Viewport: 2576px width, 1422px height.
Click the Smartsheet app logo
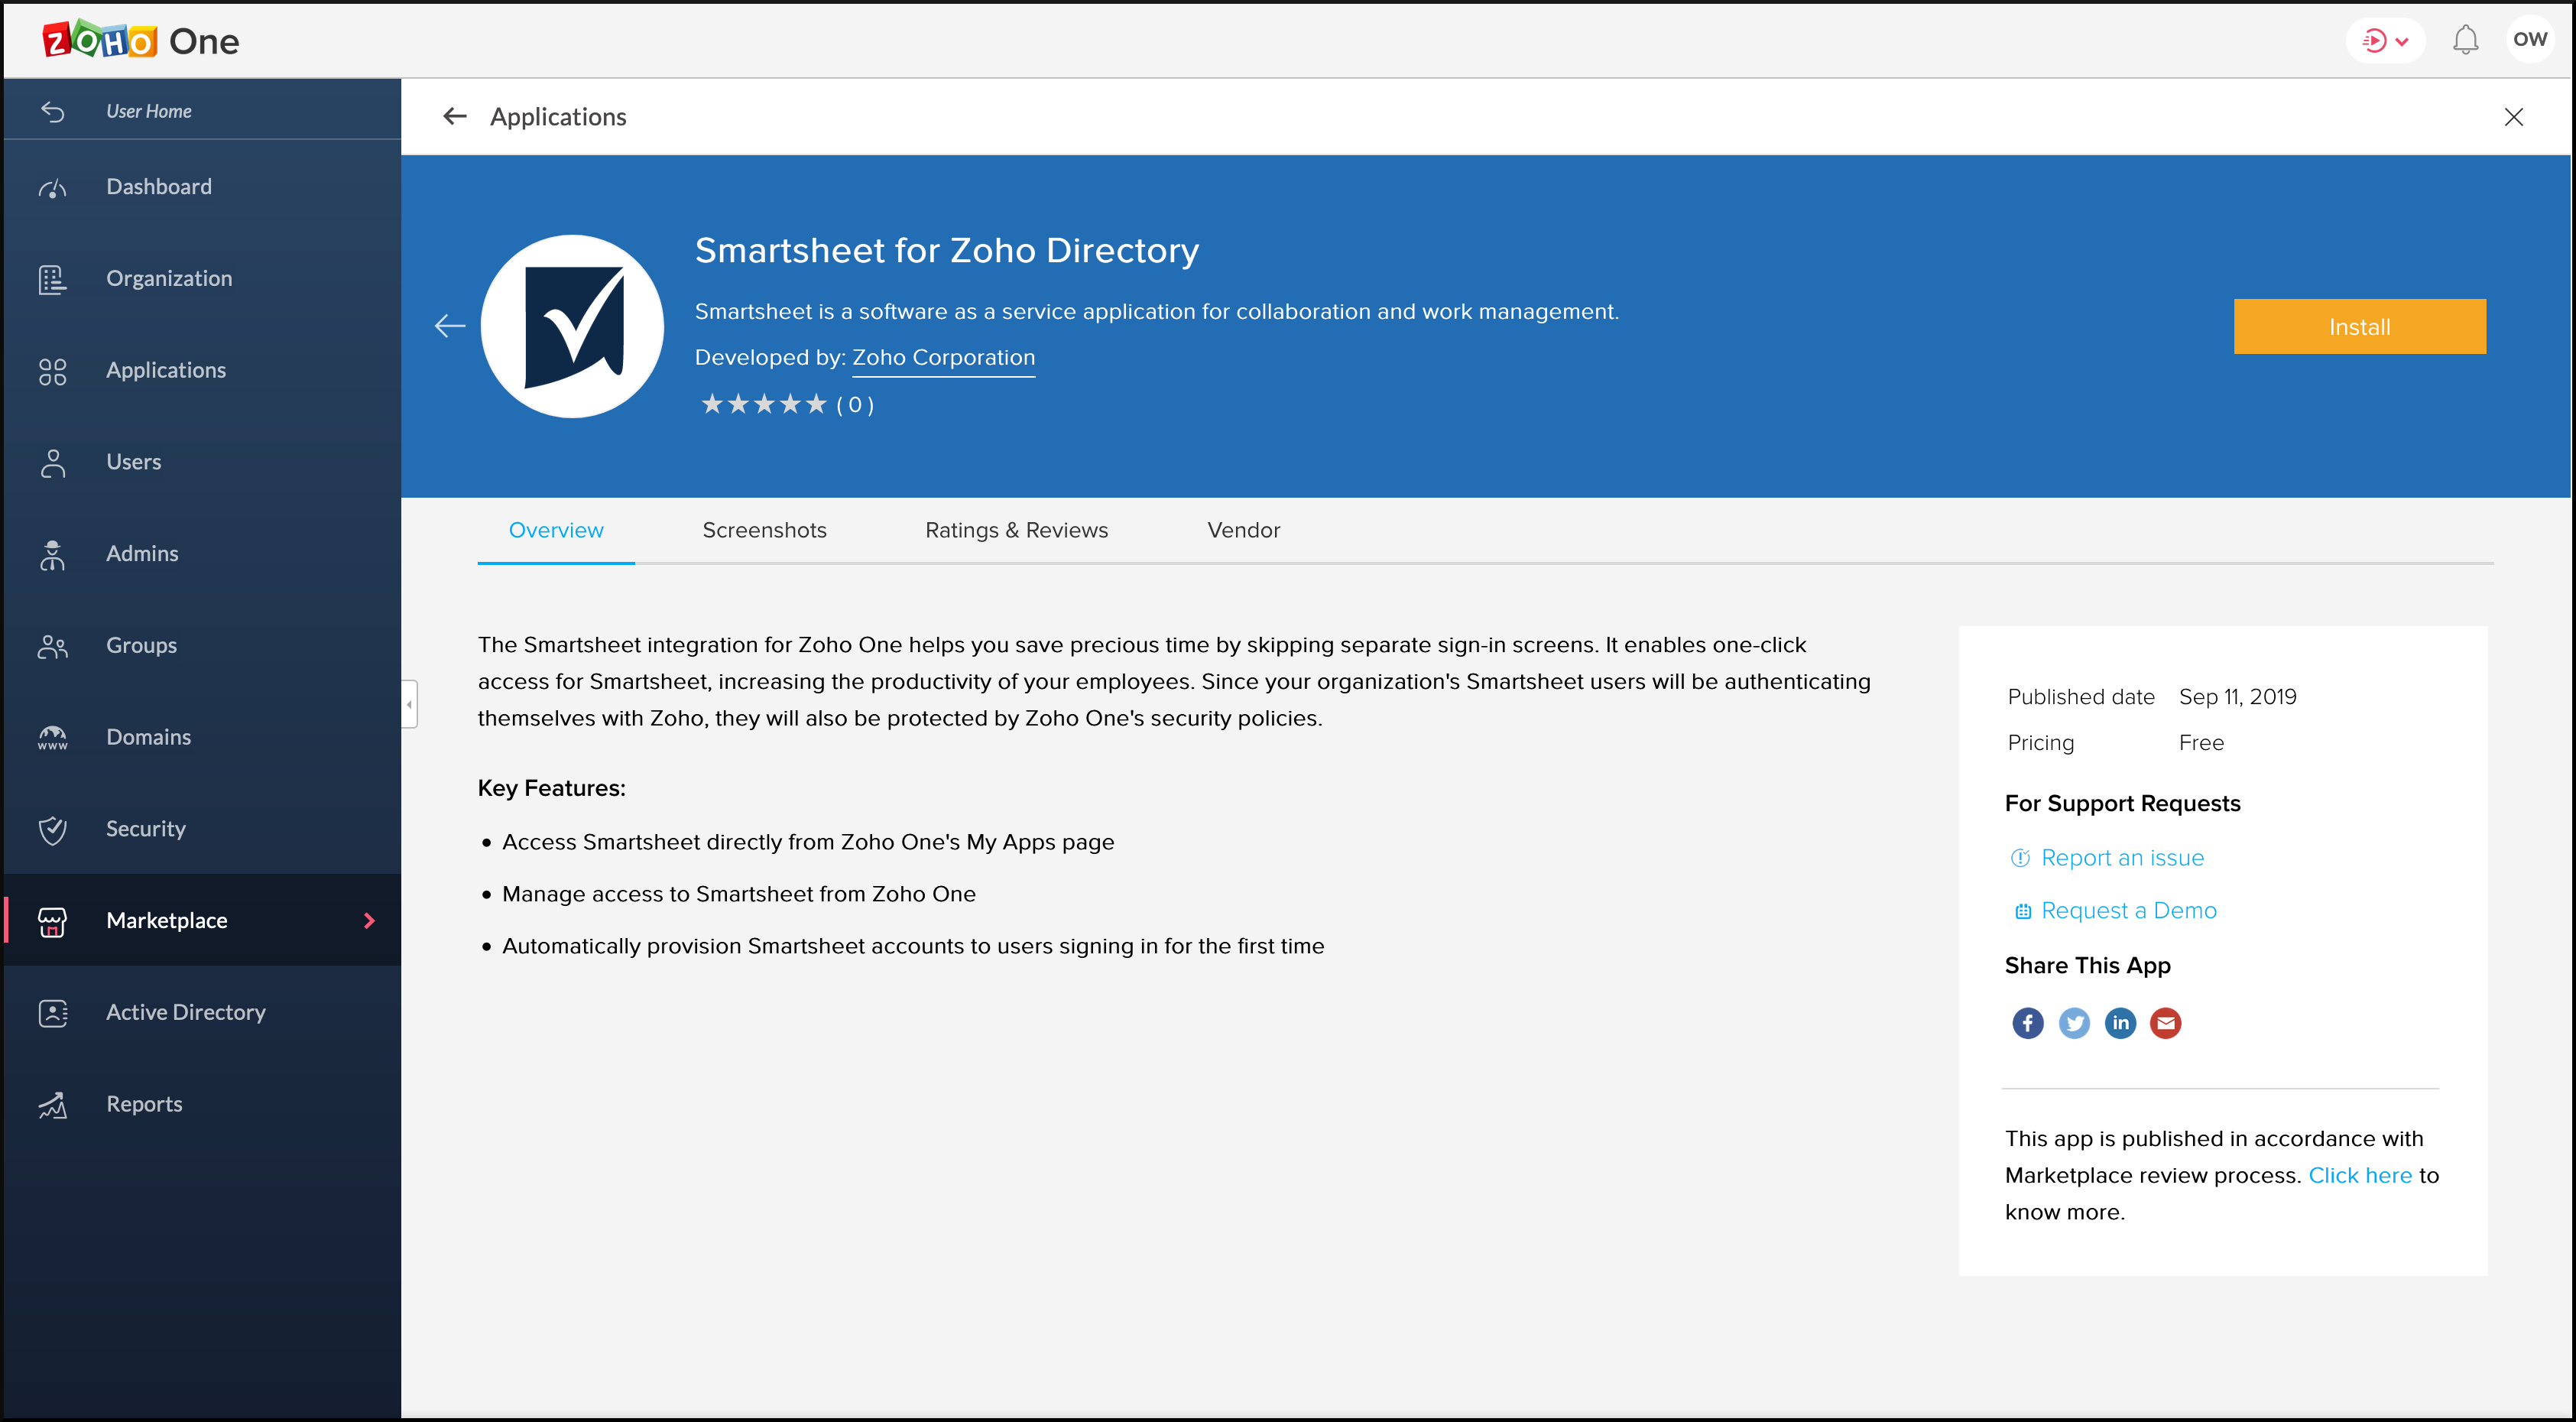point(572,327)
